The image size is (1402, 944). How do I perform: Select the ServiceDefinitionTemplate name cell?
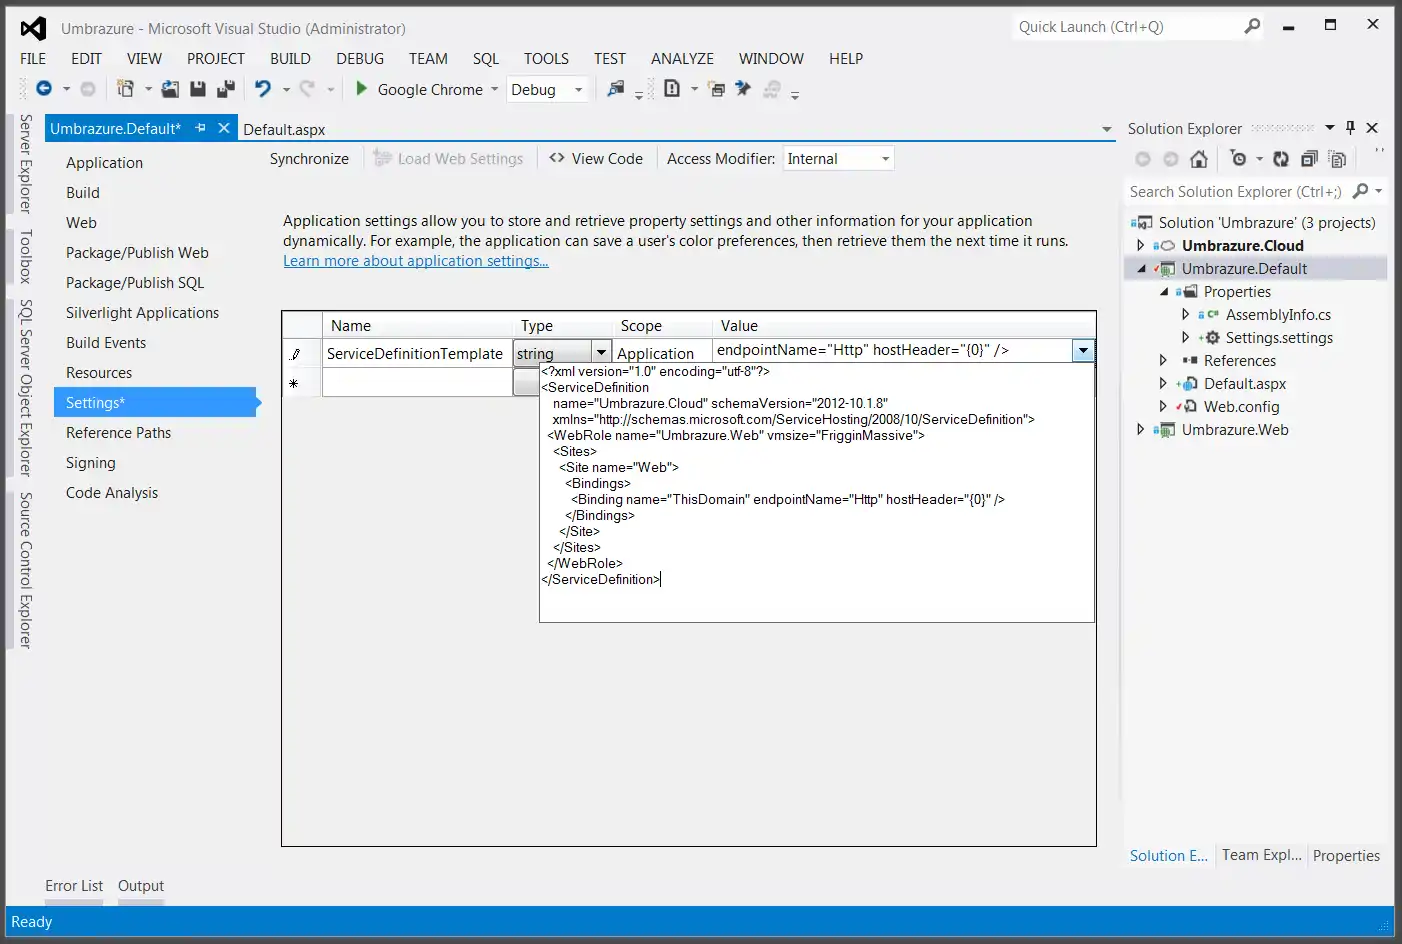pyautogui.click(x=417, y=353)
